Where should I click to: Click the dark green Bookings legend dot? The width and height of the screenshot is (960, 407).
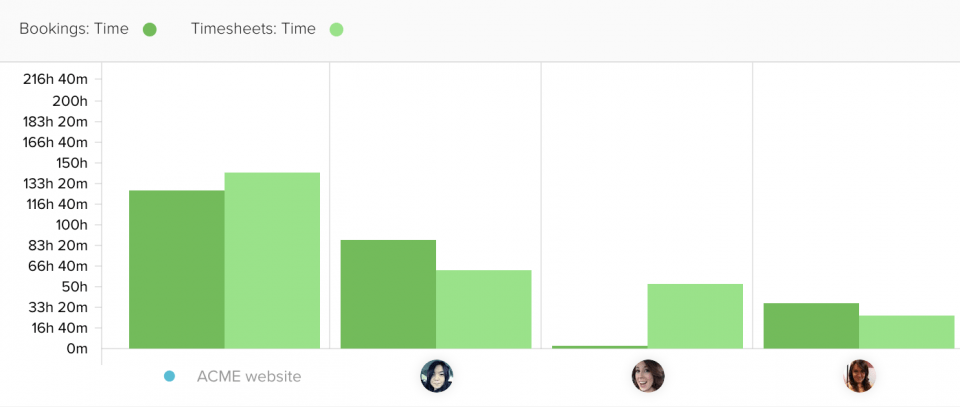coord(149,29)
